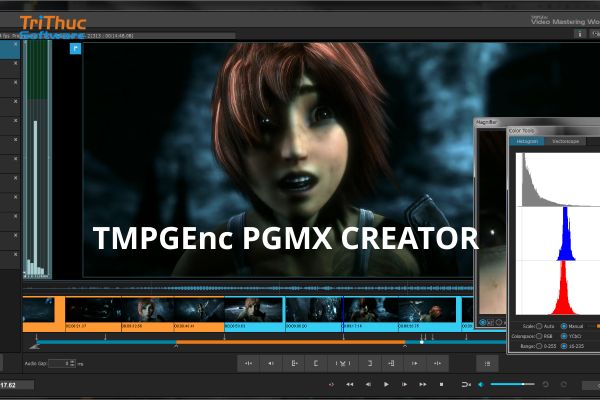
Task: Select the first clip thumbnail in the timeline
Action: coord(38,310)
